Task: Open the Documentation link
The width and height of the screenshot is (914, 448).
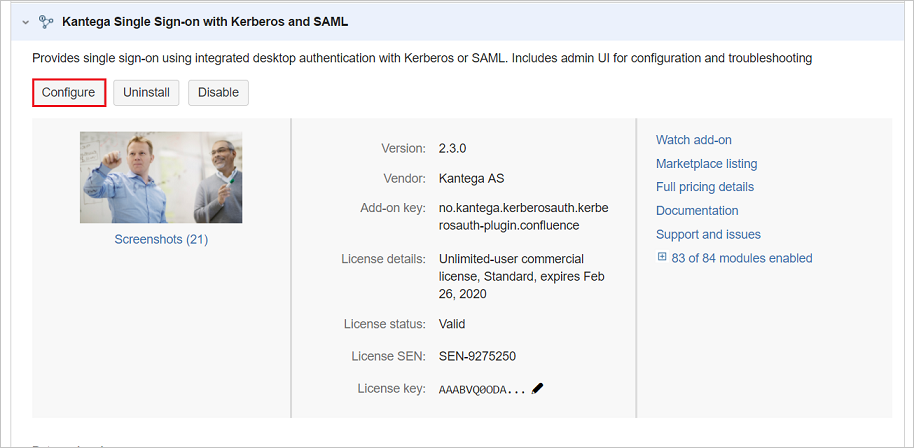Action: [697, 211]
